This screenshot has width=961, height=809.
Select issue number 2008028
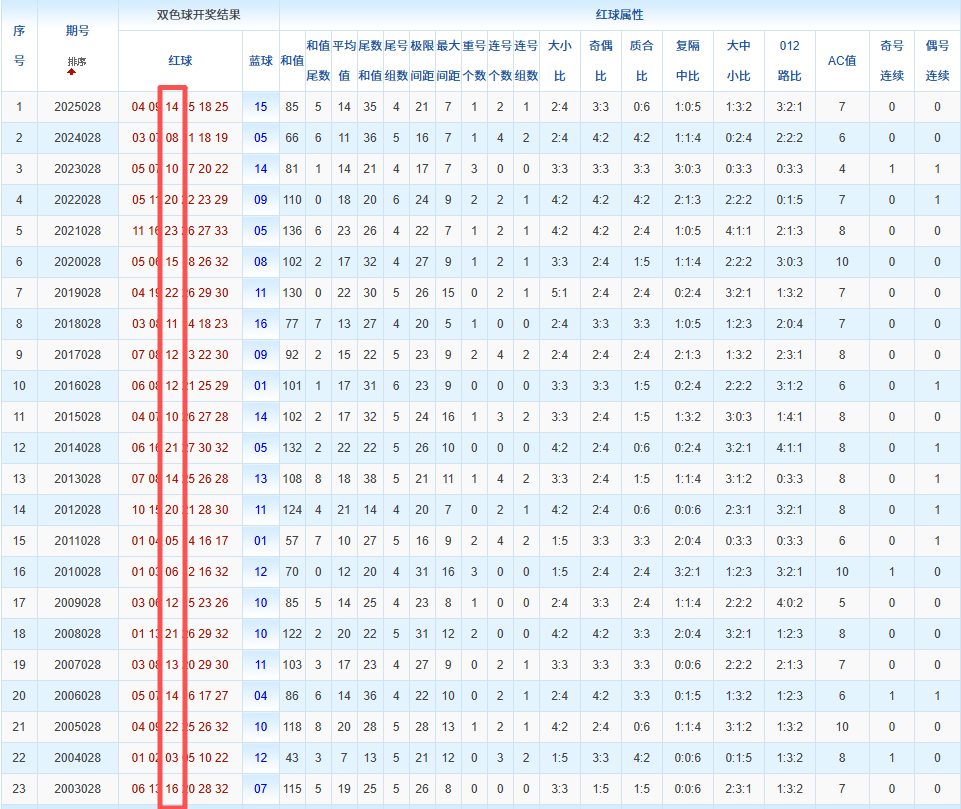(77, 634)
